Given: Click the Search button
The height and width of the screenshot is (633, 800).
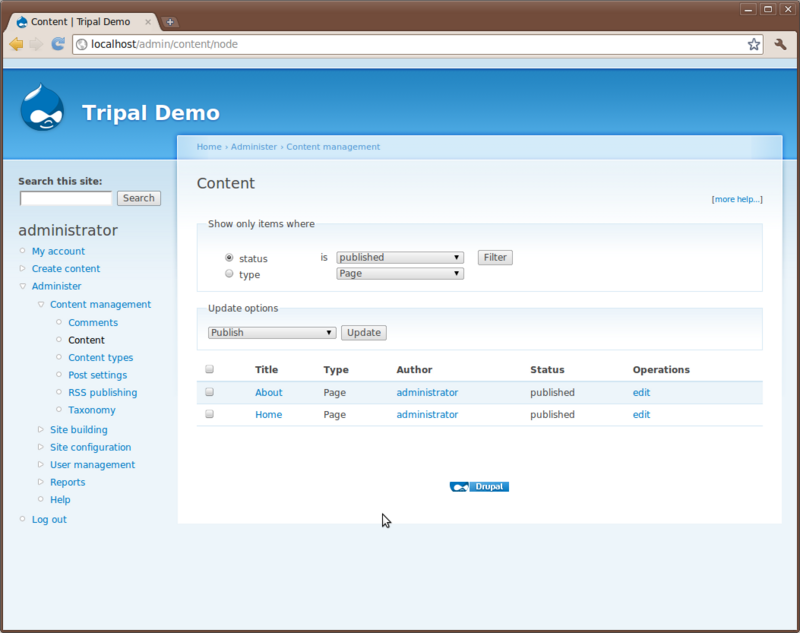Looking at the screenshot, I should click(139, 198).
